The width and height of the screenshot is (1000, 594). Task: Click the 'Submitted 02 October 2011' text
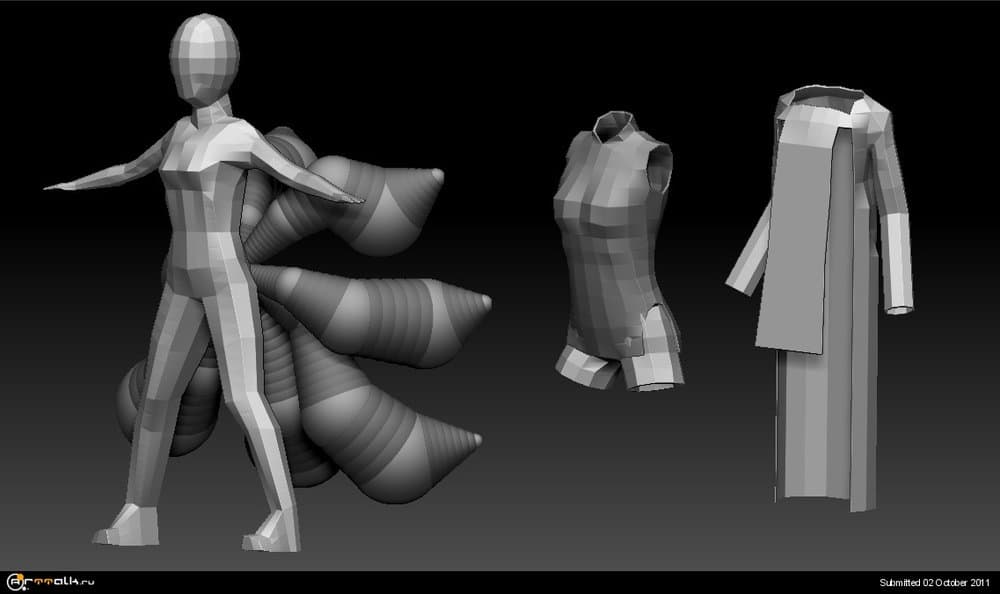pos(934,582)
